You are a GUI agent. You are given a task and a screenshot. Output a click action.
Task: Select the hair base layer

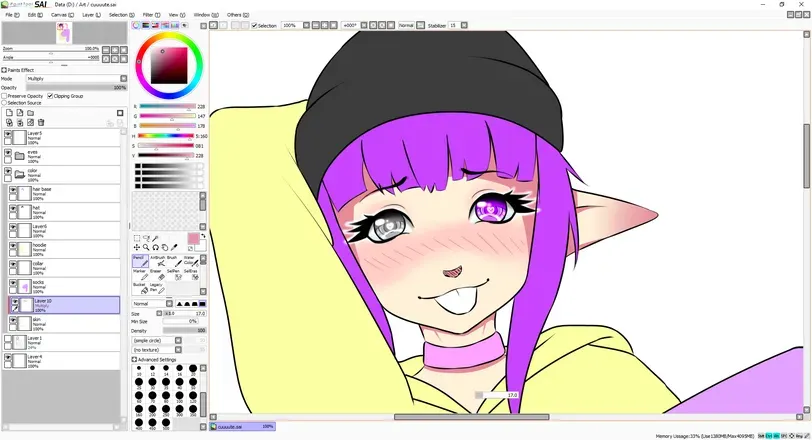click(64, 194)
